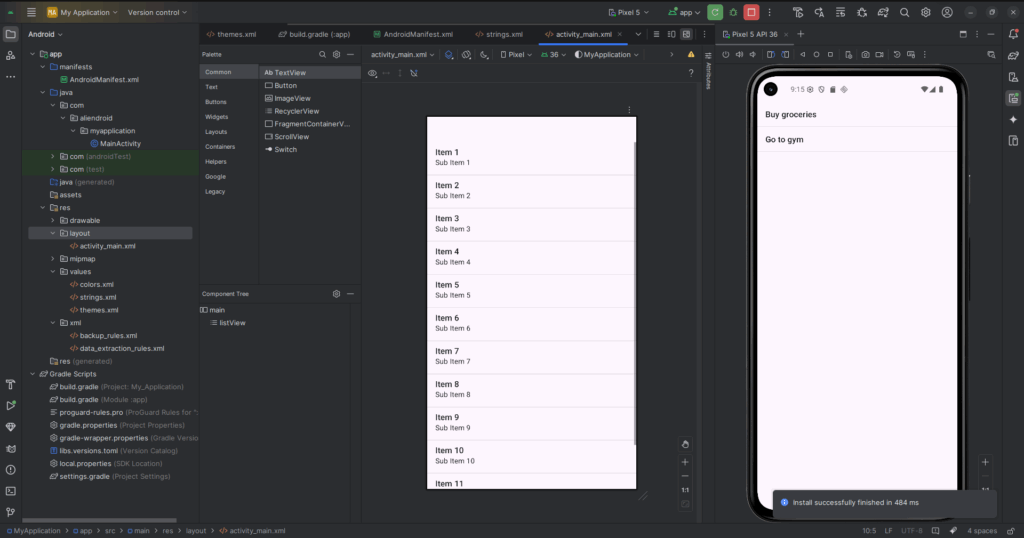Click the yellow warning icon in design toolbar

[x=691, y=55]
